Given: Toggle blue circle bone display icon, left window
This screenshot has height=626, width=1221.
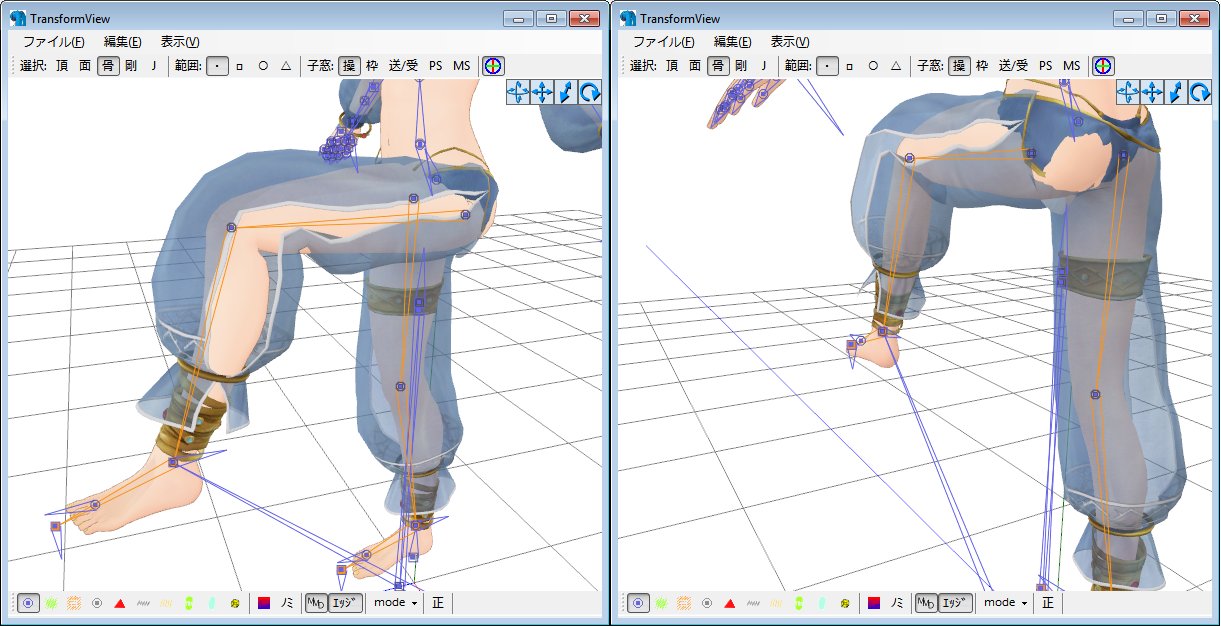Looking at the screenshot, I should click(28, 603).
